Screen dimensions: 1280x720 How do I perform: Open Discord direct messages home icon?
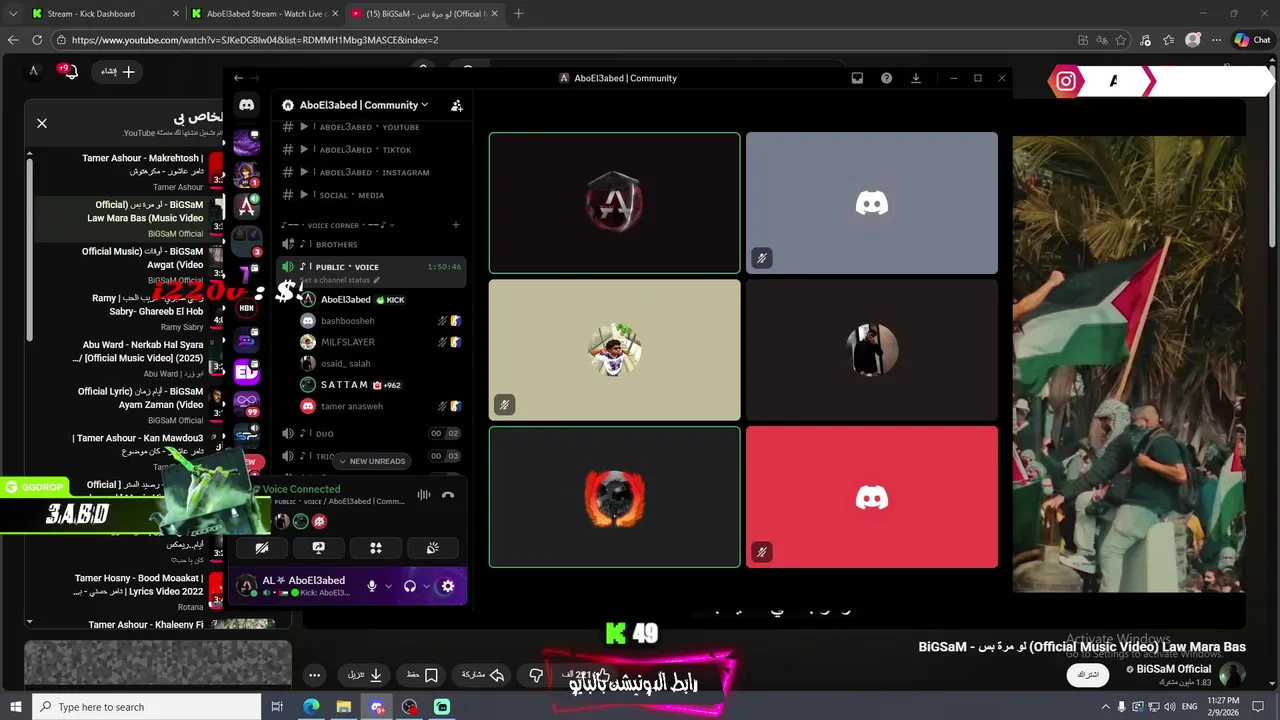point(247,104)
